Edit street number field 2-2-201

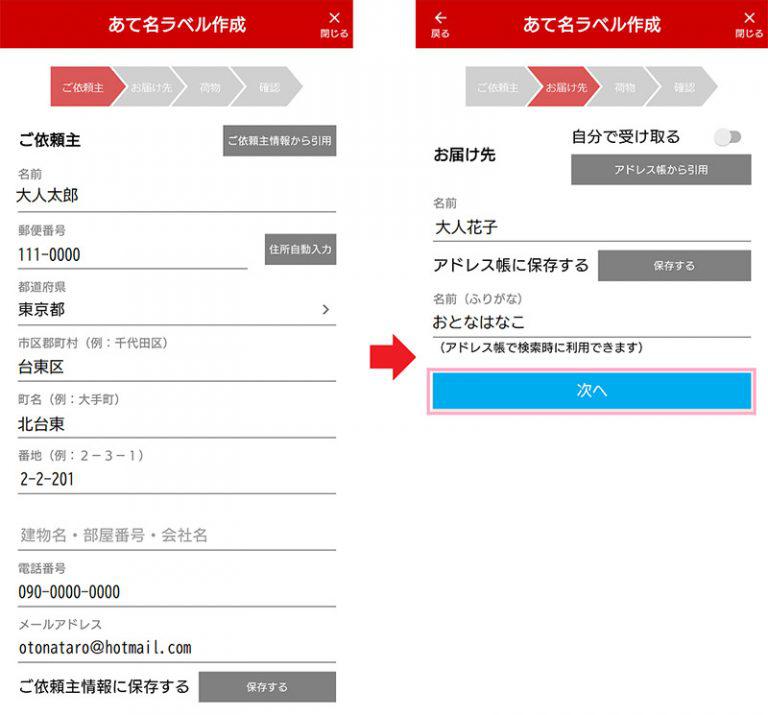[x=177, y=479]
